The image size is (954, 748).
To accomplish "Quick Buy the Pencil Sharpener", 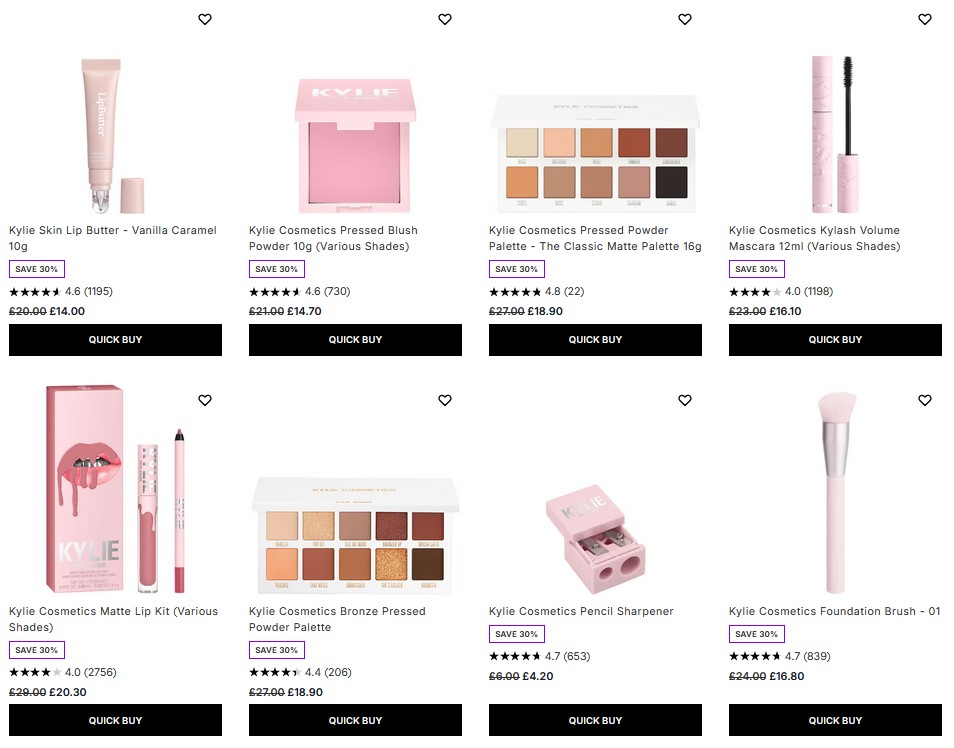I will click(595, 720).
